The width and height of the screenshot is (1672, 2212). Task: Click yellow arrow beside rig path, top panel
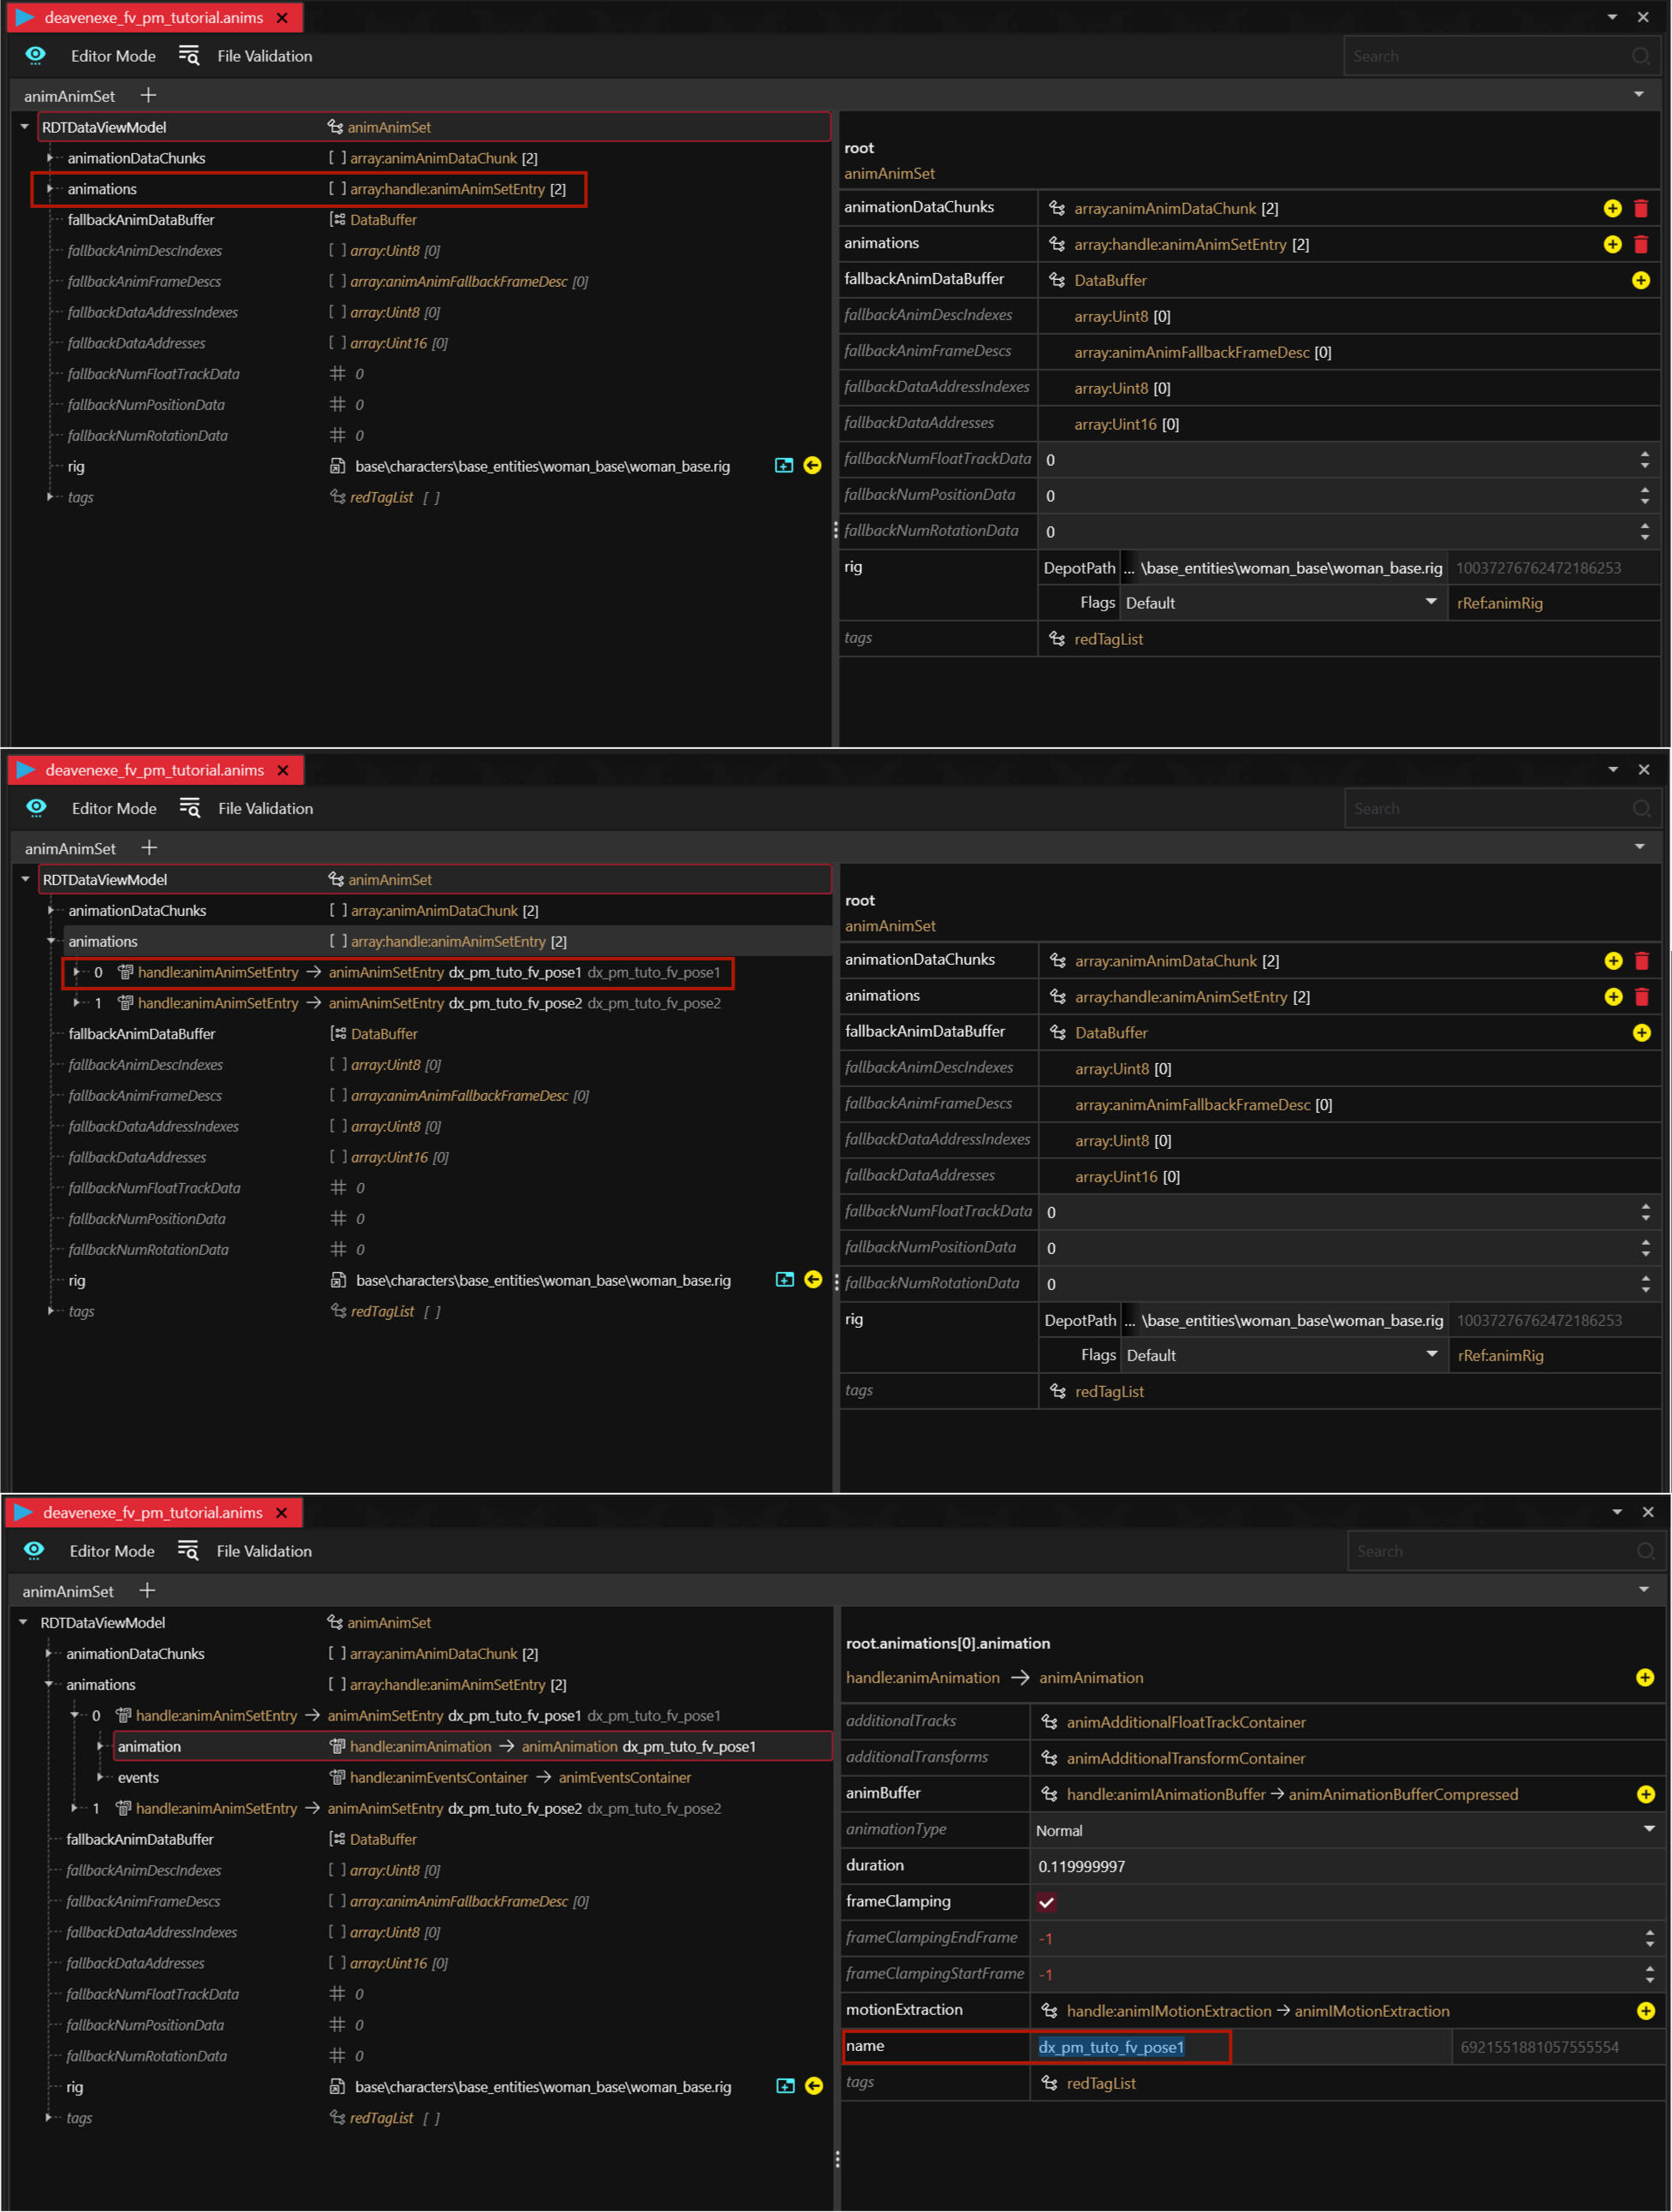(812, 465)
